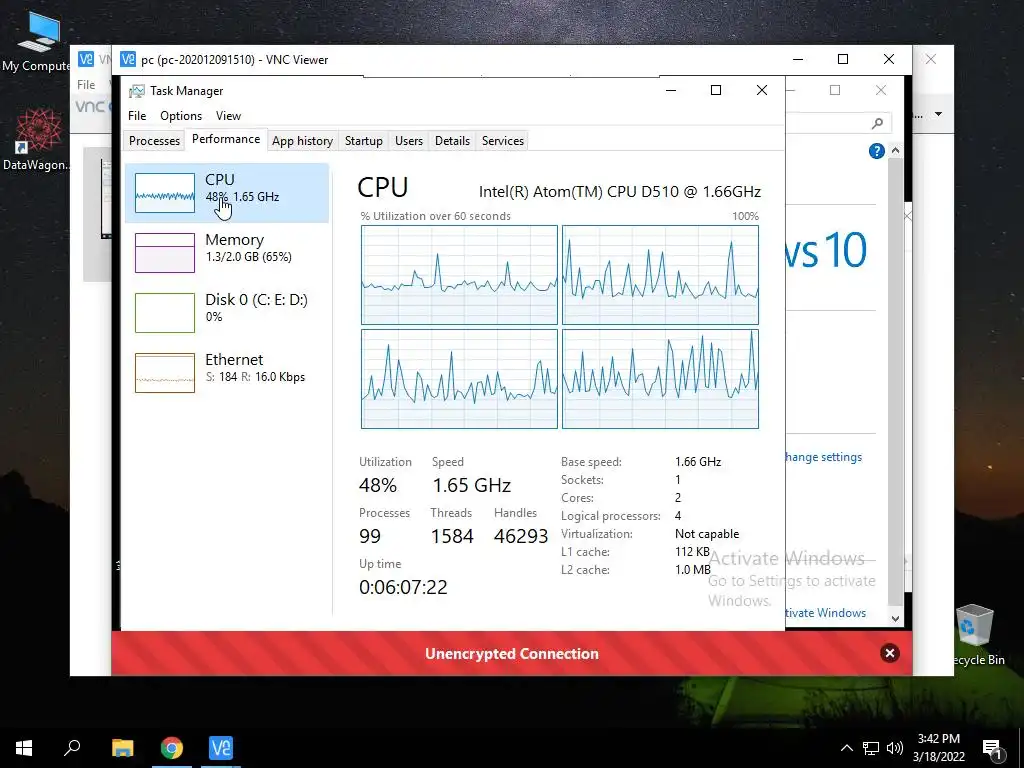Click the top-left CPU utilization graph
Image resolution: width=1024 pixels, height=768 pixels.
459,275
